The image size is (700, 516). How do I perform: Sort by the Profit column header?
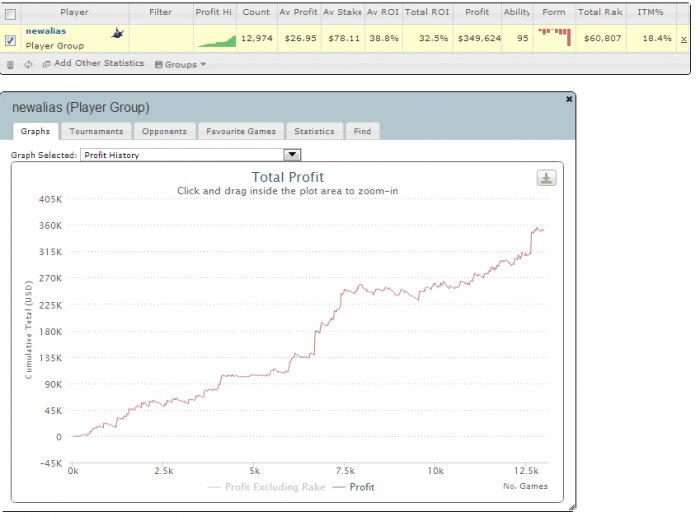(477, 12)
